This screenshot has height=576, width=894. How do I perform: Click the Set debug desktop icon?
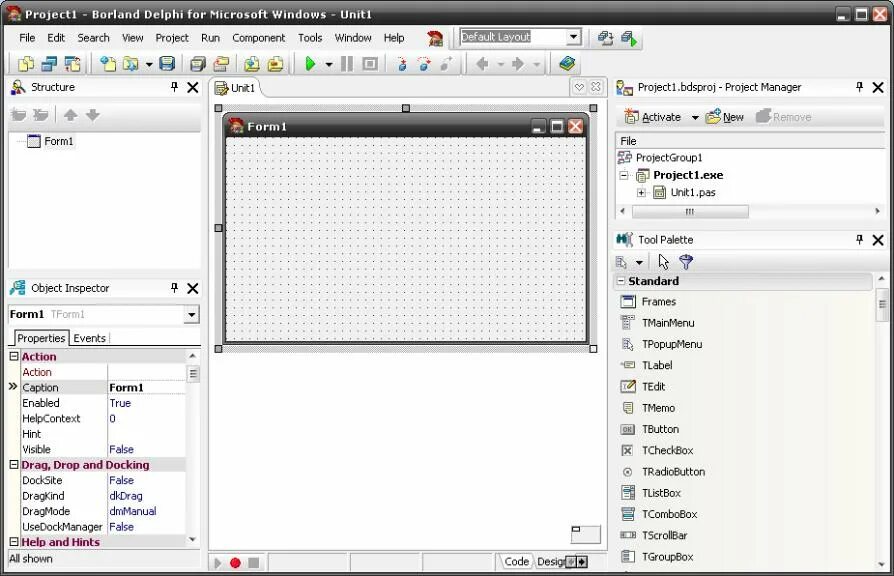tap(629, 38)
